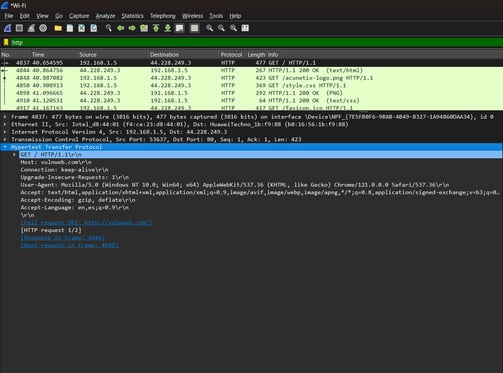
Task: Select the Accept-Encoding: gzip, deflate line
Action: pyautogui.click(x=78, y=200)
